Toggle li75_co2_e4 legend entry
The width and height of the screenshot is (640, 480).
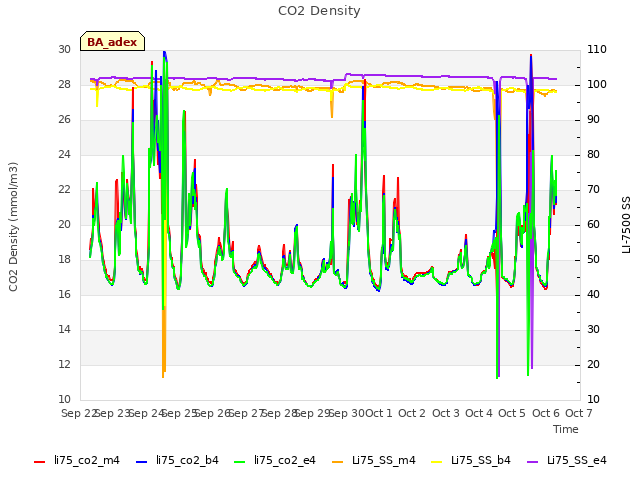[275, 461]
